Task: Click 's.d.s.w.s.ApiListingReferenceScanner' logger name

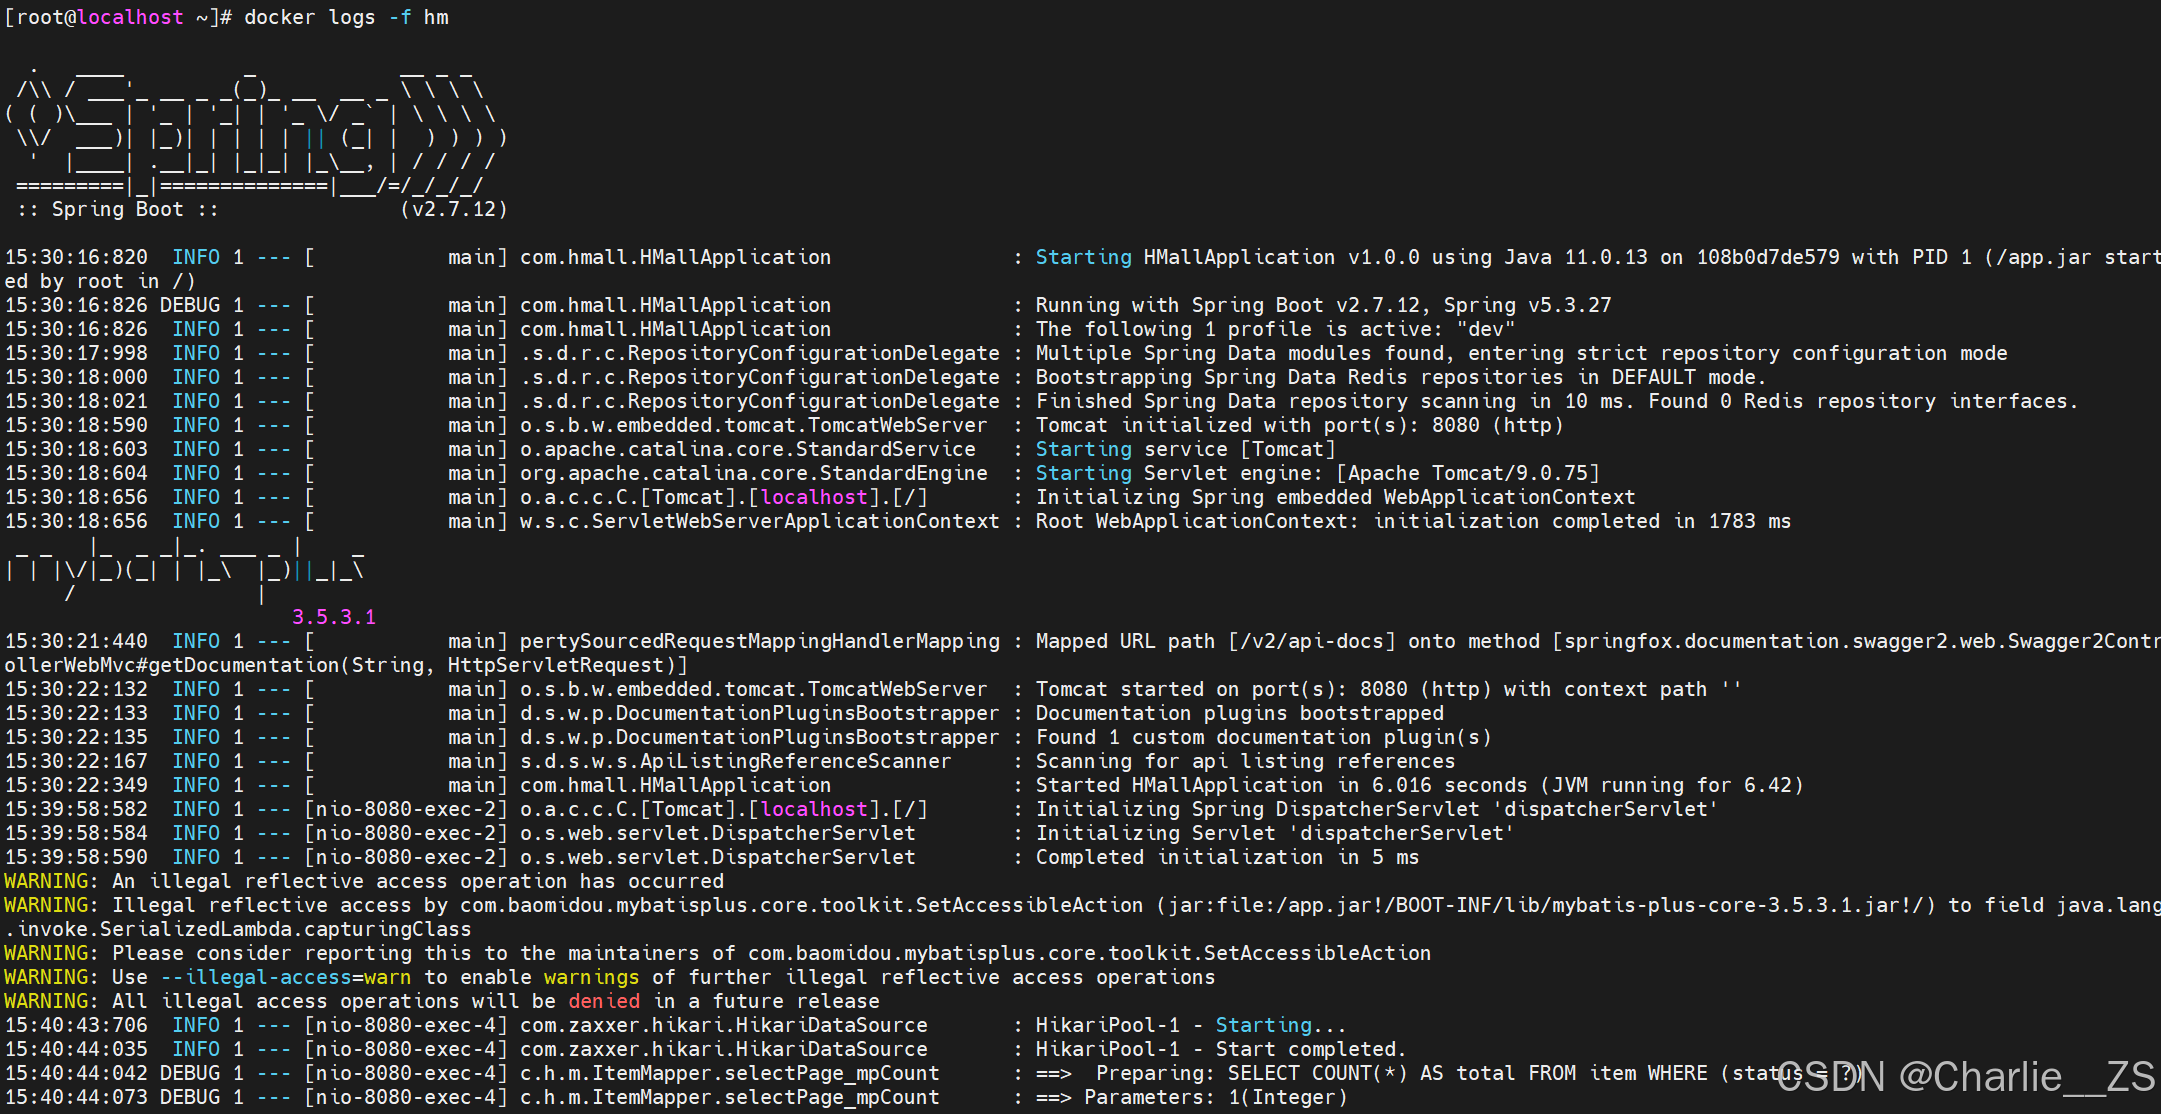Action: (736, 761)
